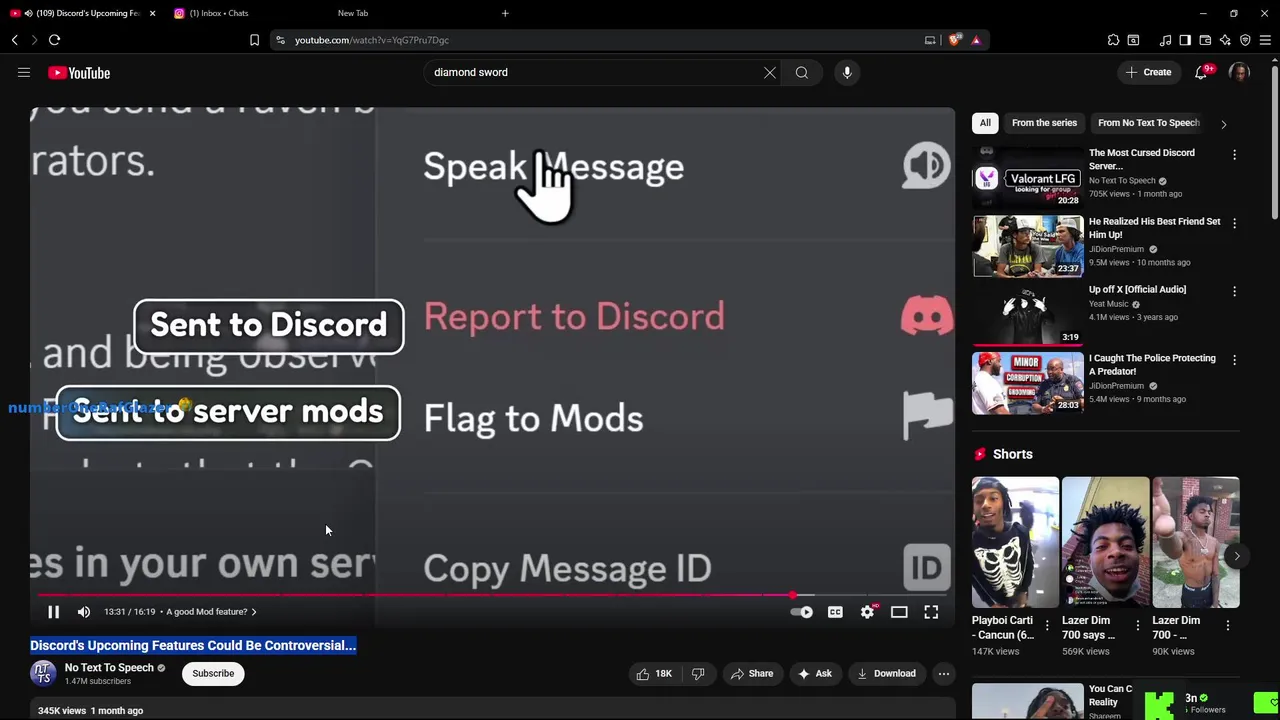Switch to the 'New Tab' browser tab
Screen dimensions: 1280x720
click(x=353, y=13)
